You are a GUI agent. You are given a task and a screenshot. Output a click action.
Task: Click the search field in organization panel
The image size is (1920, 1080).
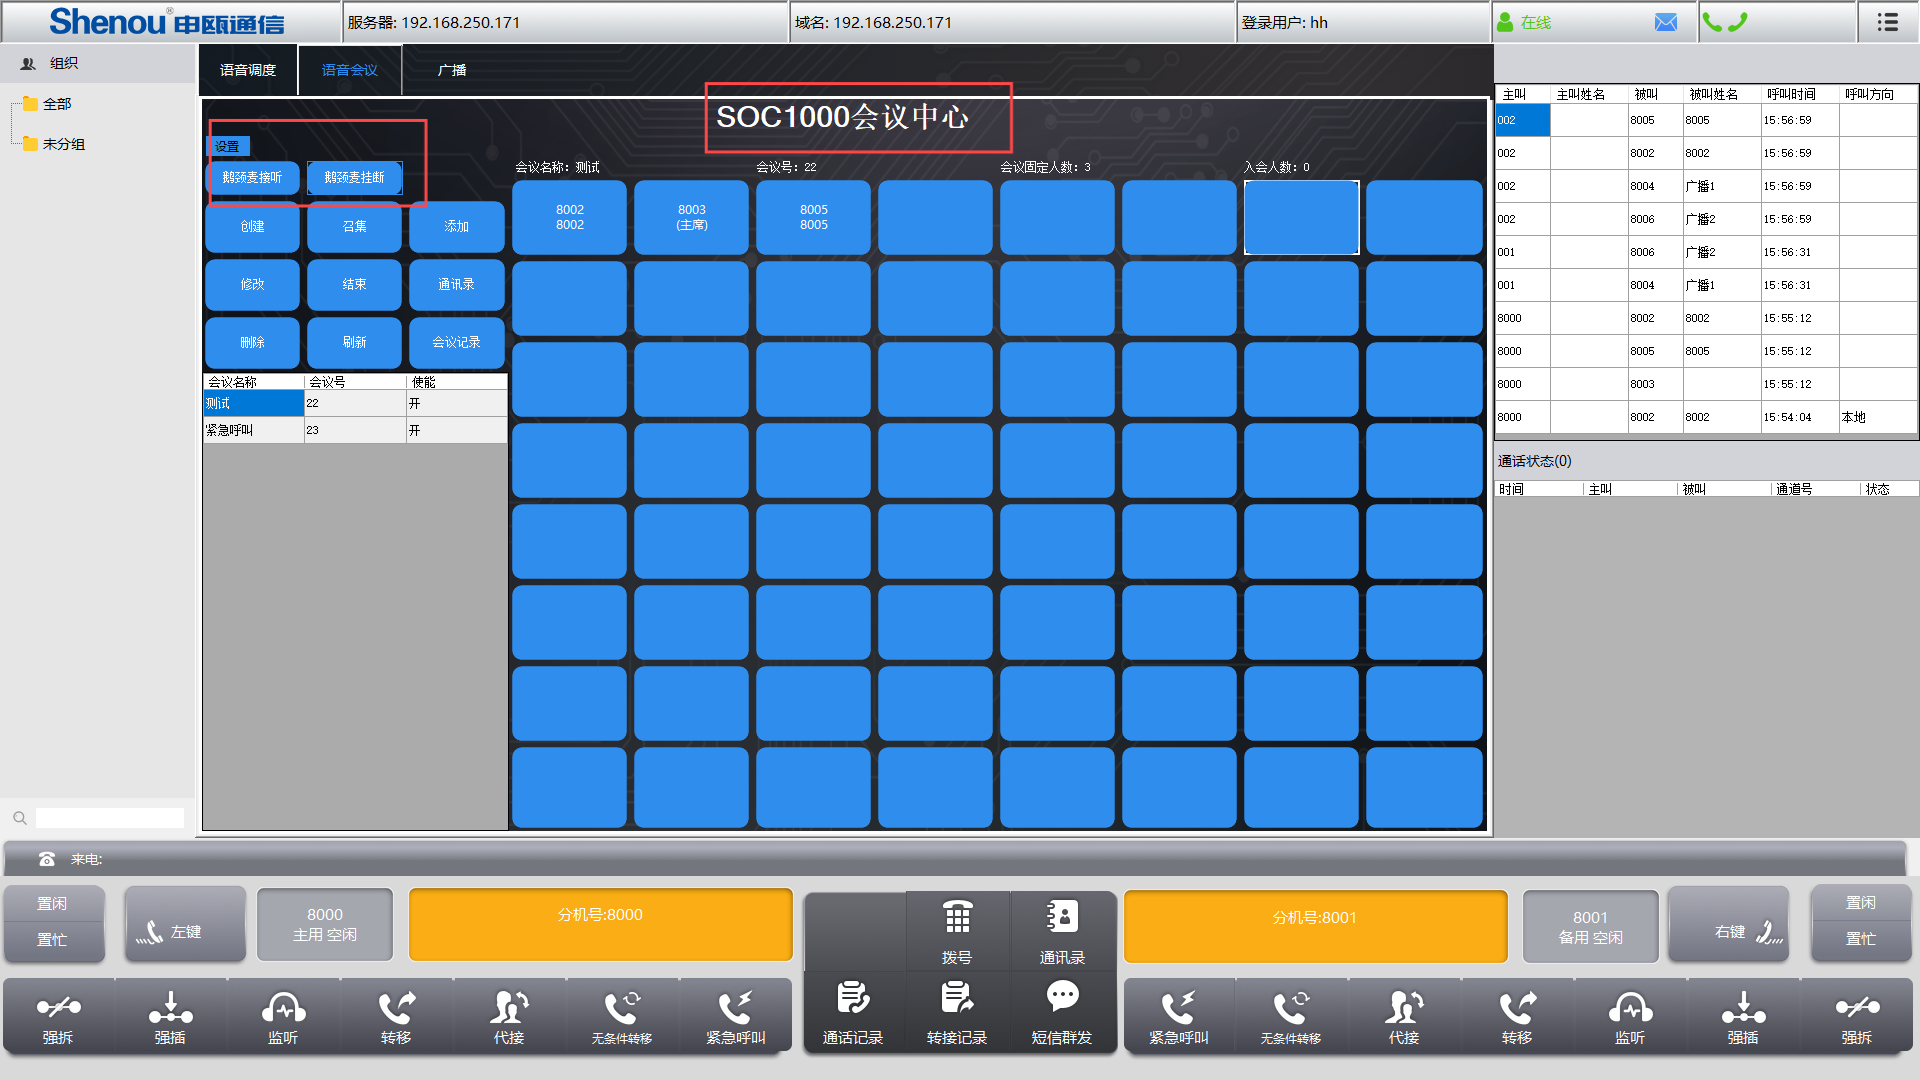pyautogui.click(x=110, y=818)
